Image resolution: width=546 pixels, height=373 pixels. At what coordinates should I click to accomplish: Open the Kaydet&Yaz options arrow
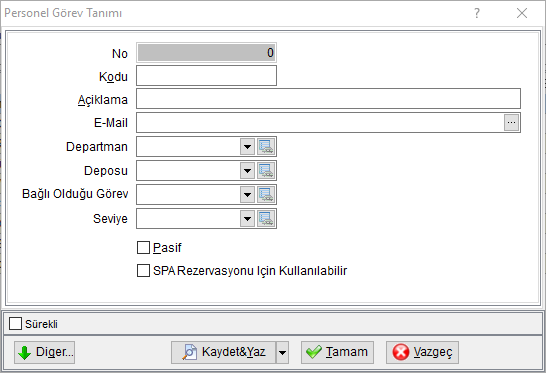tap(282, 352)
